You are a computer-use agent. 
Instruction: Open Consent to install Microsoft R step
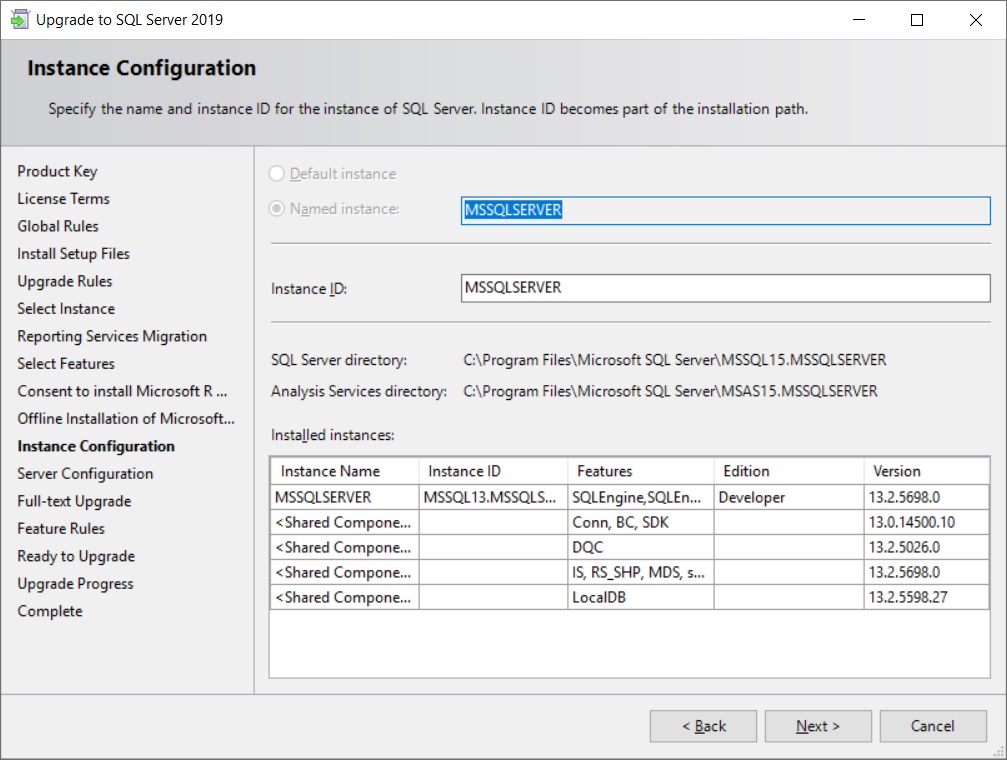click(122, 391)
